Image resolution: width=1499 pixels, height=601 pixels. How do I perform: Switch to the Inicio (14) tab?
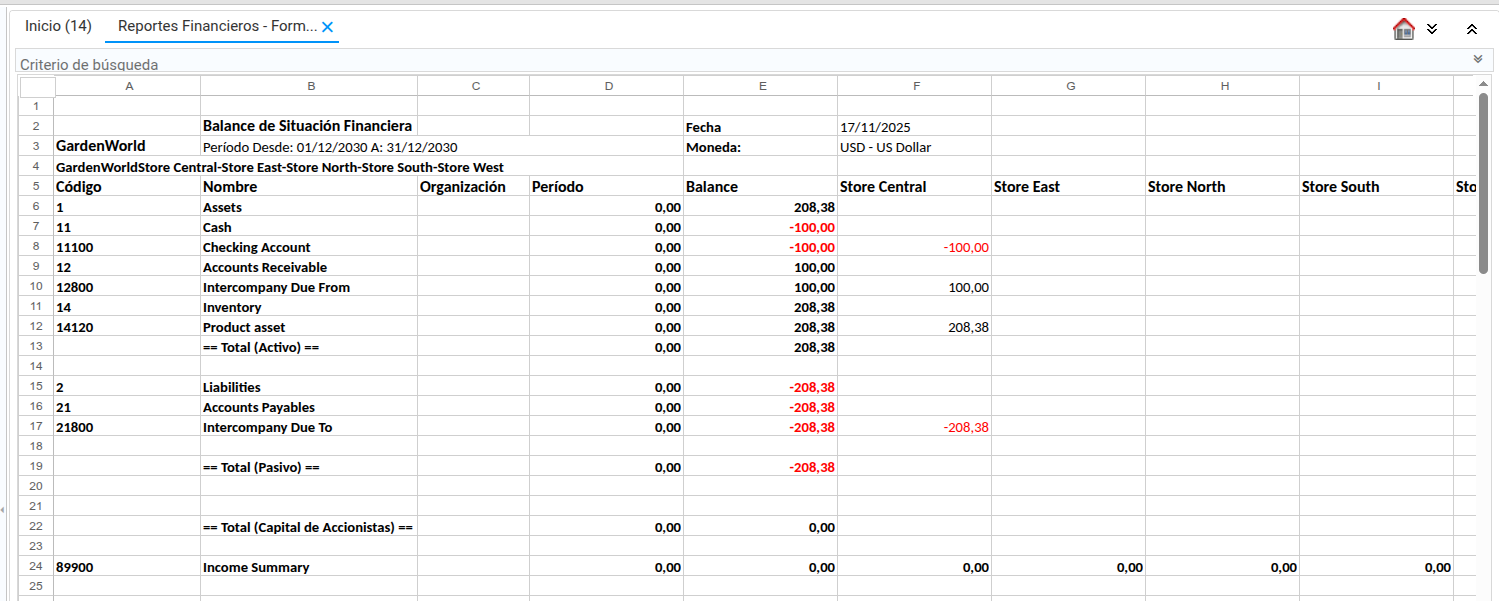click(57, 26)
